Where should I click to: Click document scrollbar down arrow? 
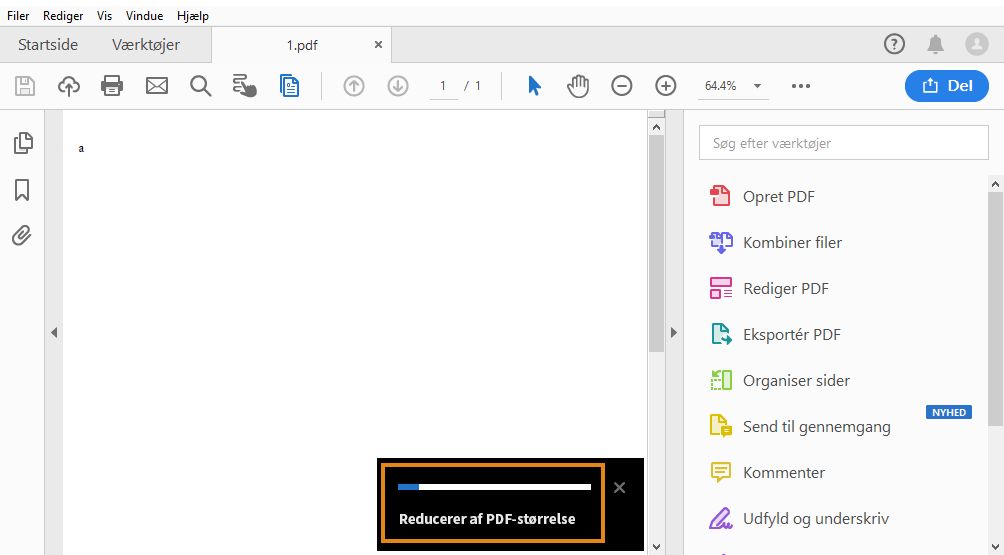[x=656, y=546]
